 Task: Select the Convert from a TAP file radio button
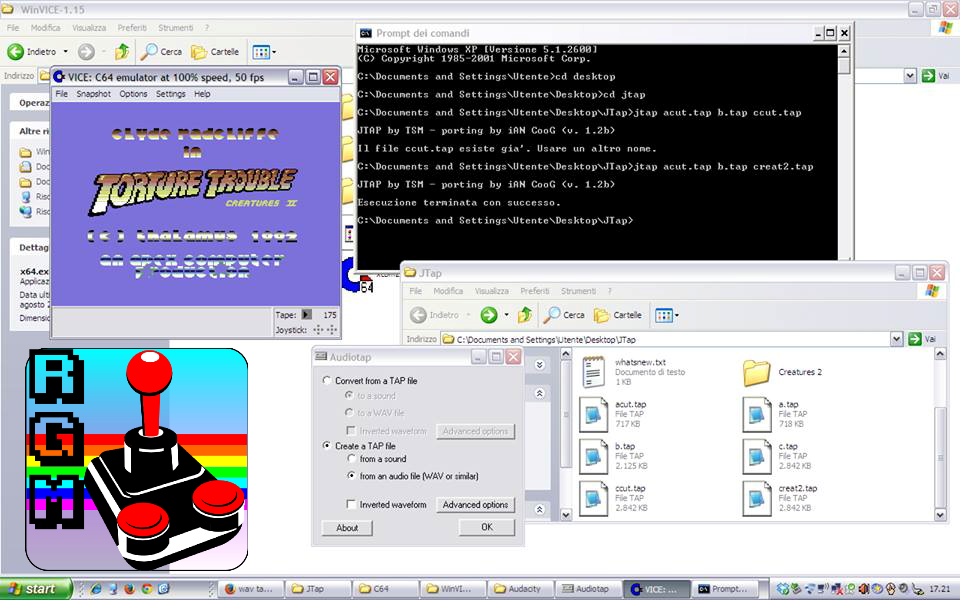click(327, 380)
